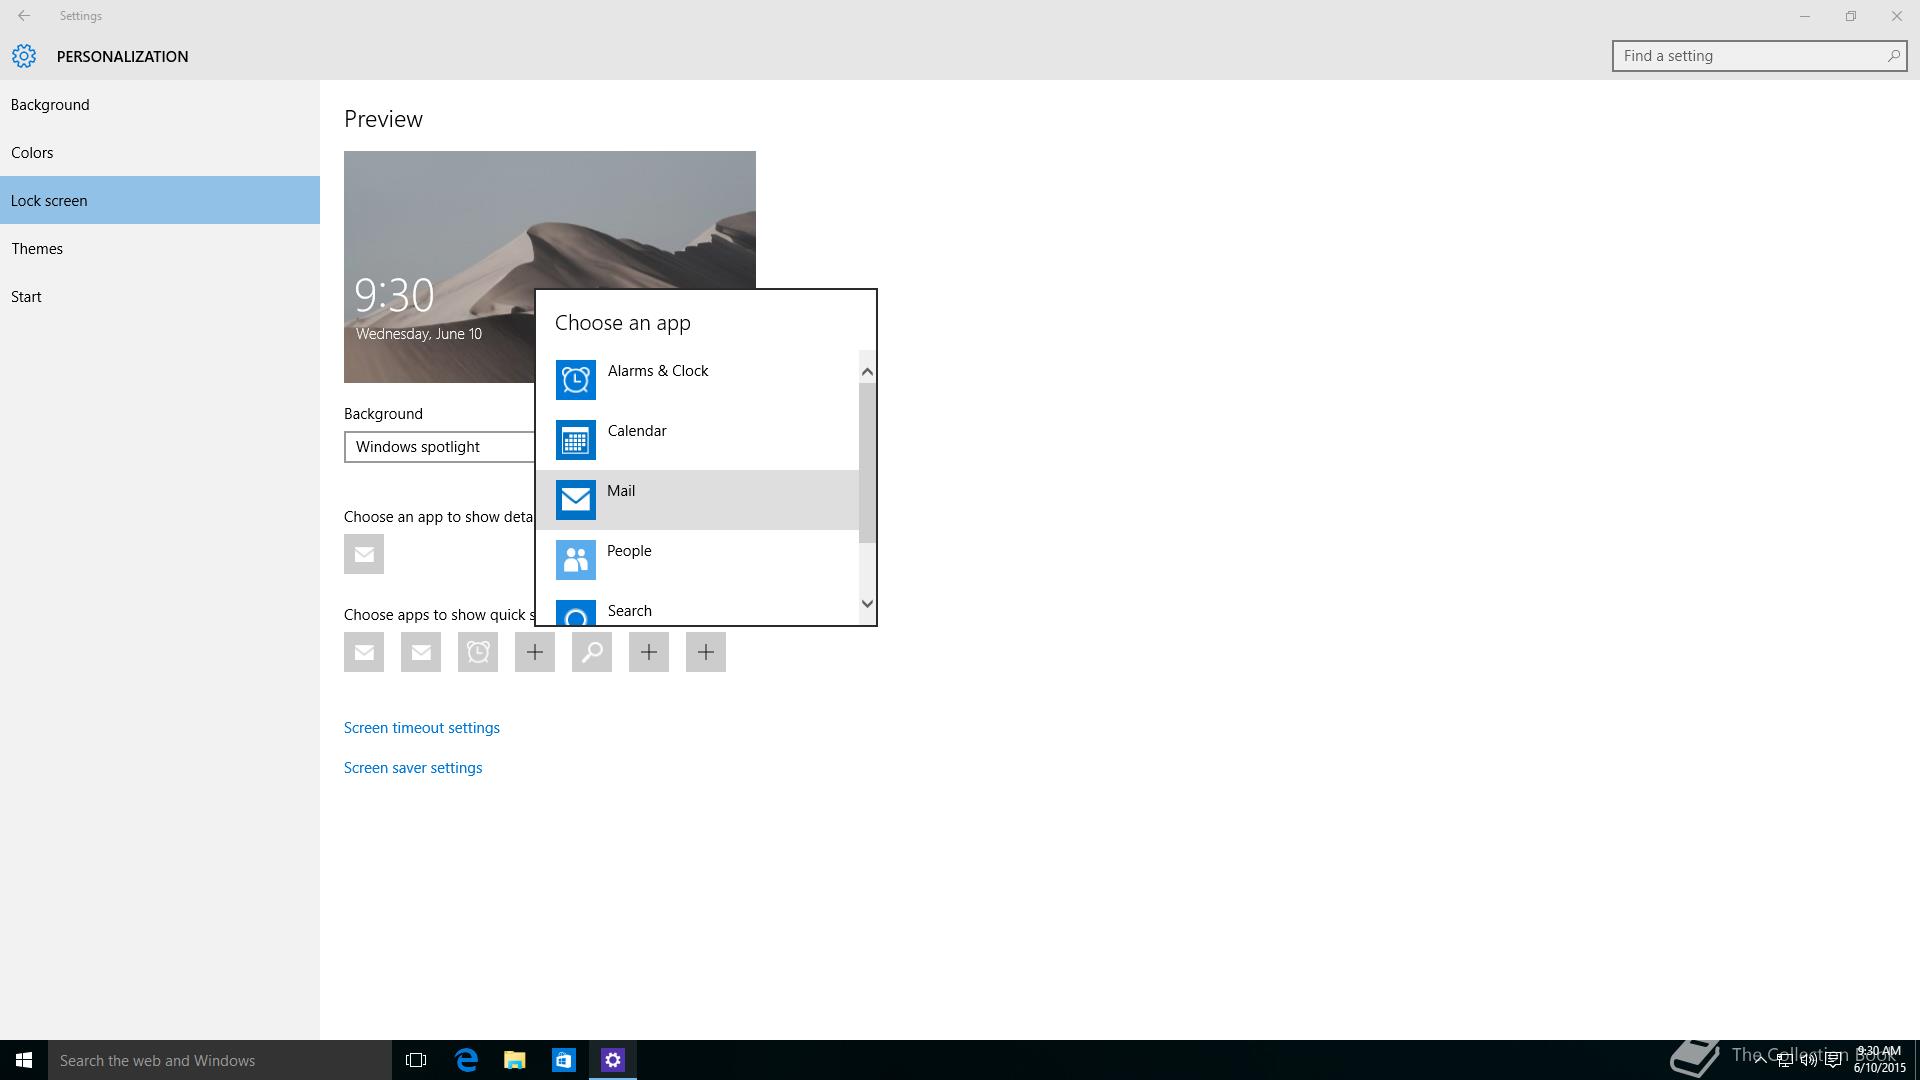This screenshot has width=1920, height=1080.
Task: Click the app list scroll down arrow
Action: tap(867, 603)
